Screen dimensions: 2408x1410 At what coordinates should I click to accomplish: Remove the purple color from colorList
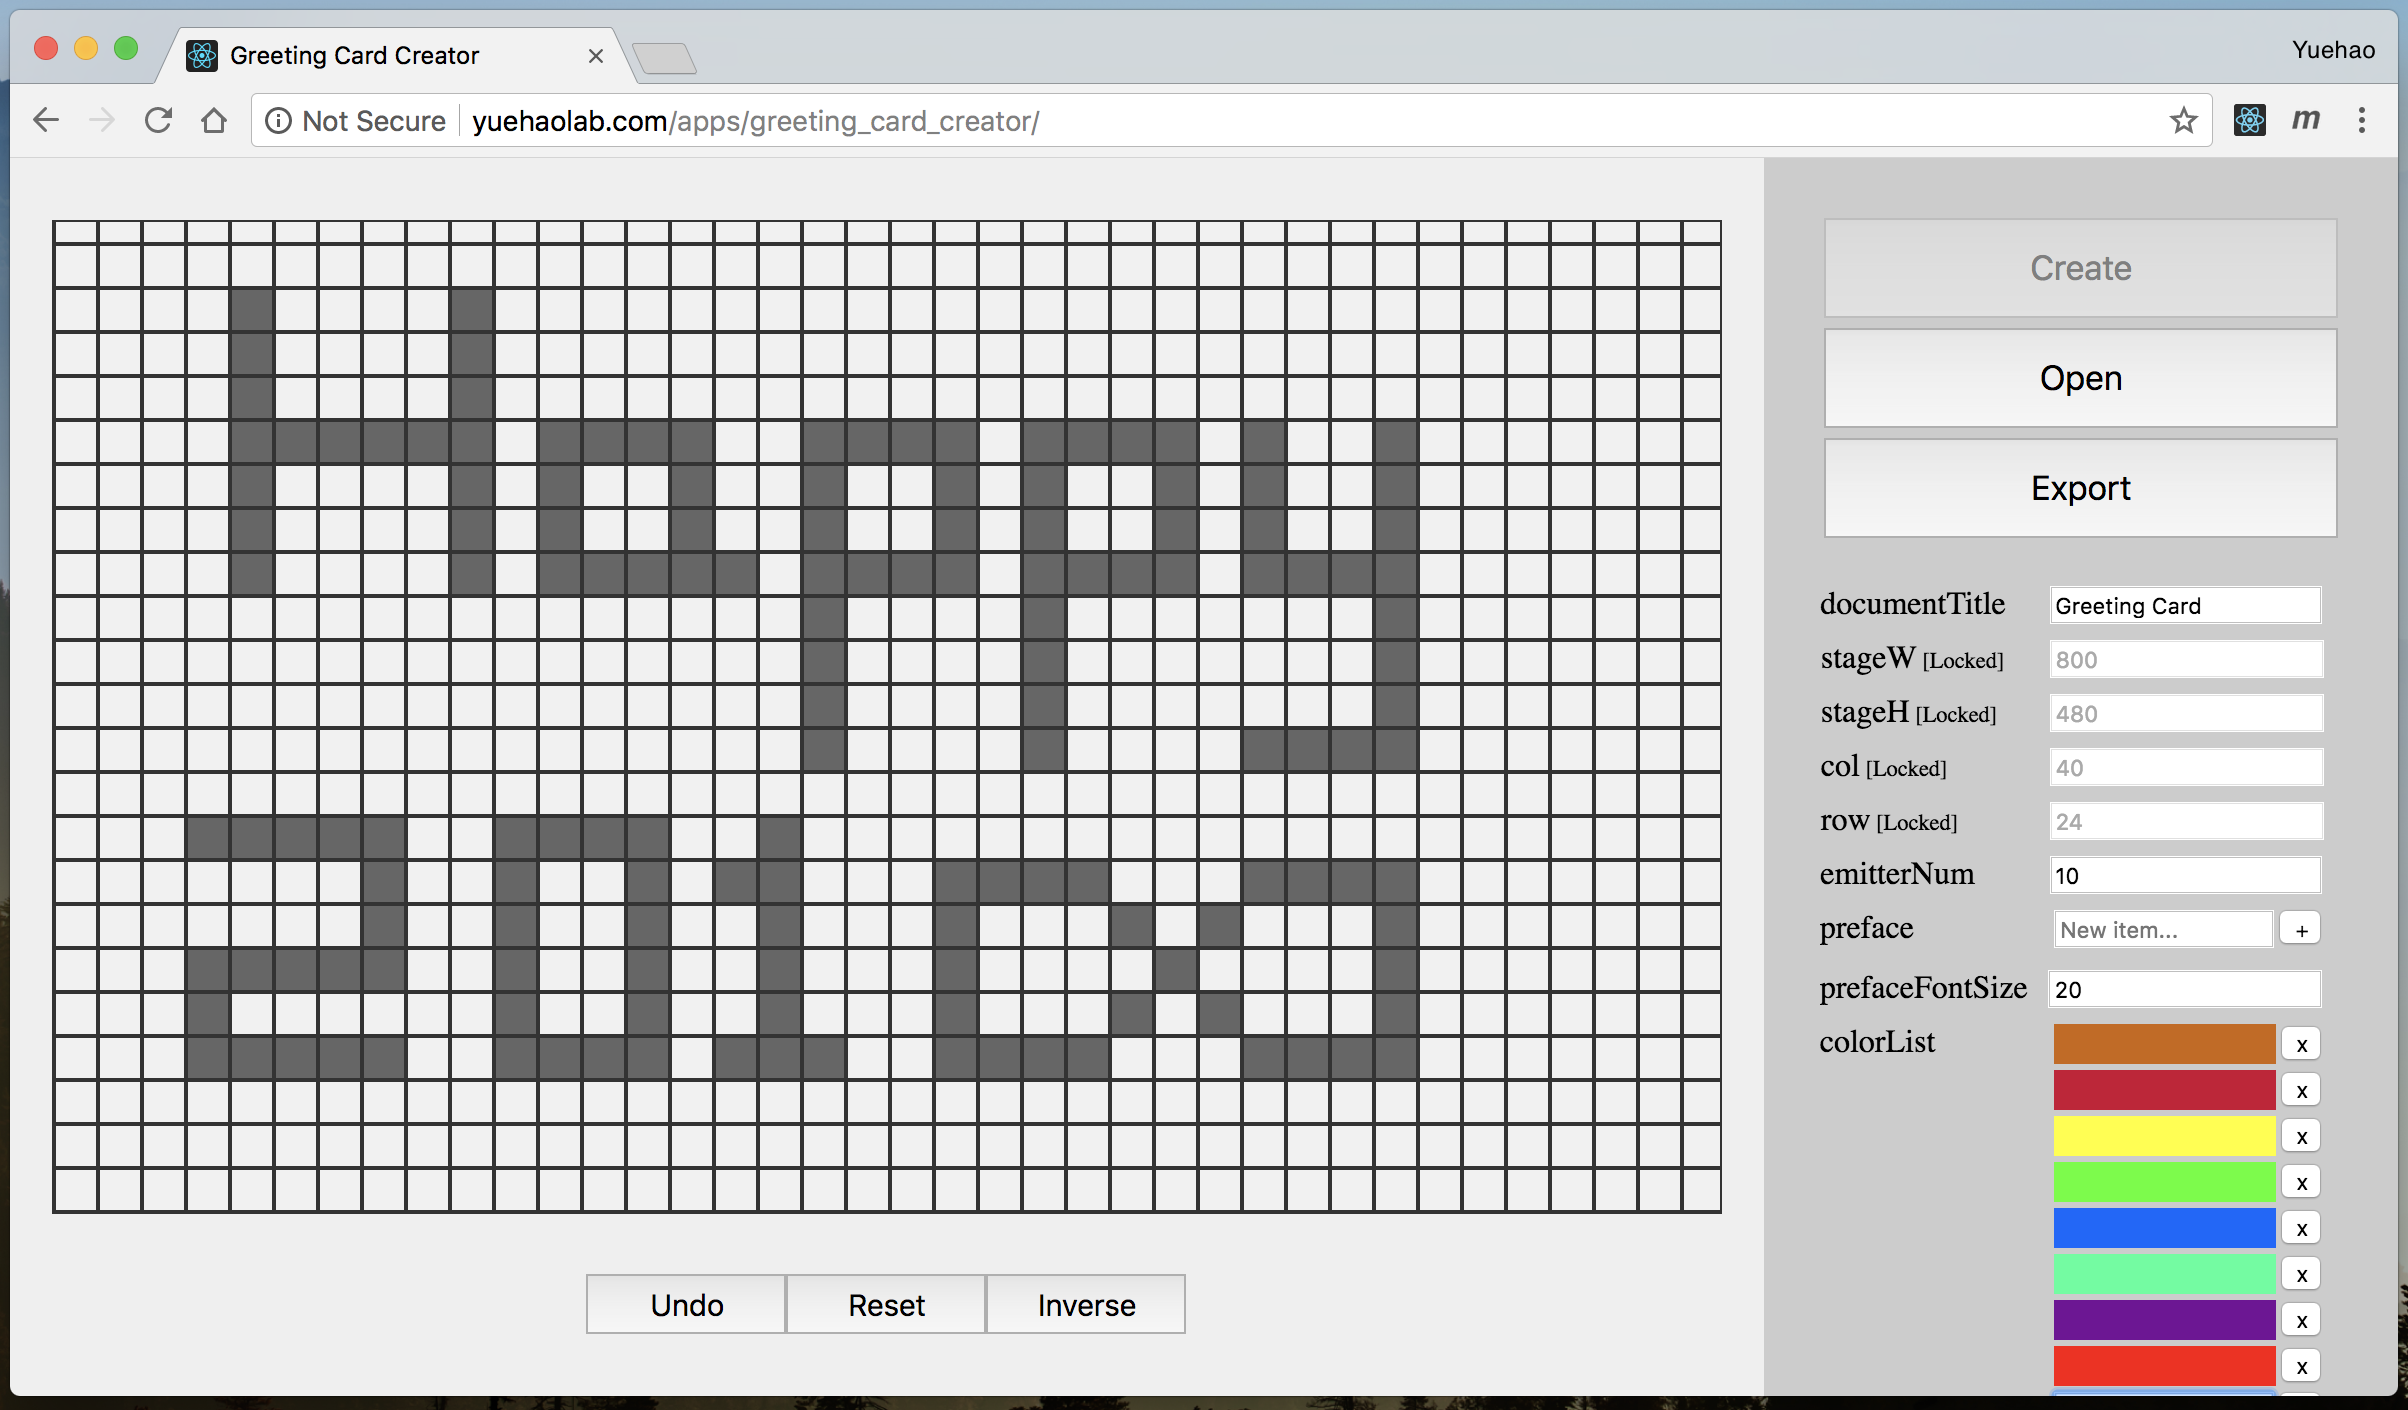(2301, 1321)
